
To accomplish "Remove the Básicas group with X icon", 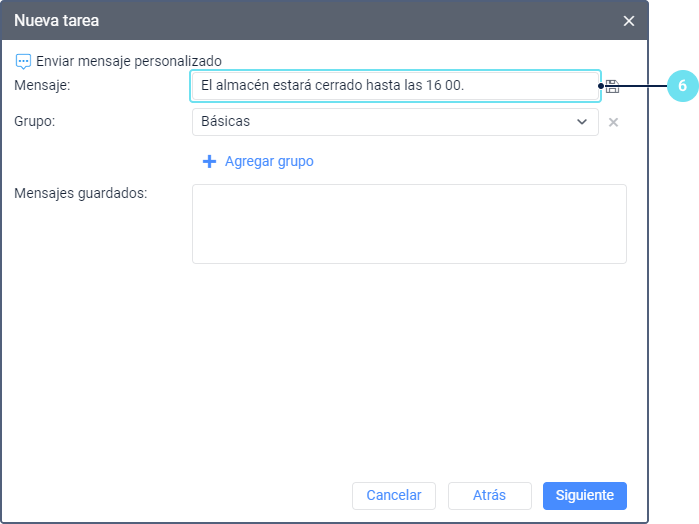I will click(x=614, y=122).
